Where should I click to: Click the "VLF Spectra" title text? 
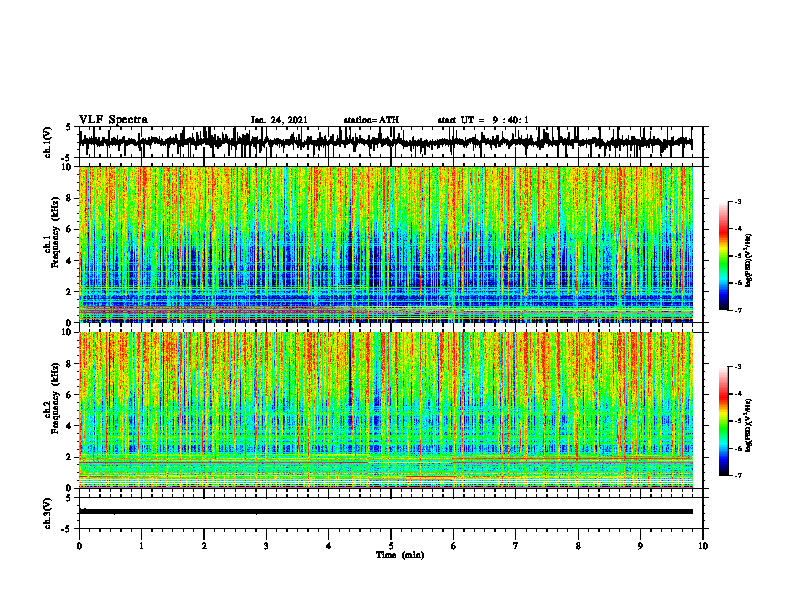113,120
